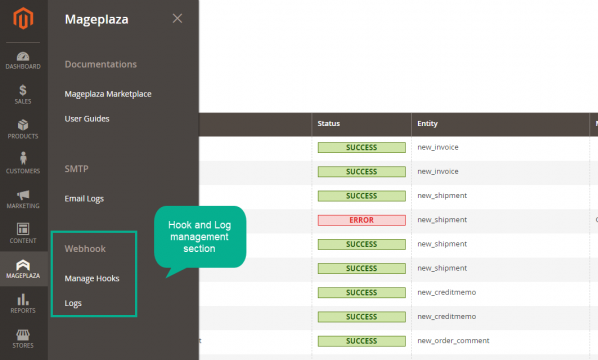Click the Documentations section heading
Image resolution: width=598 pixels, height=360 pixels.
click(101, 64)
